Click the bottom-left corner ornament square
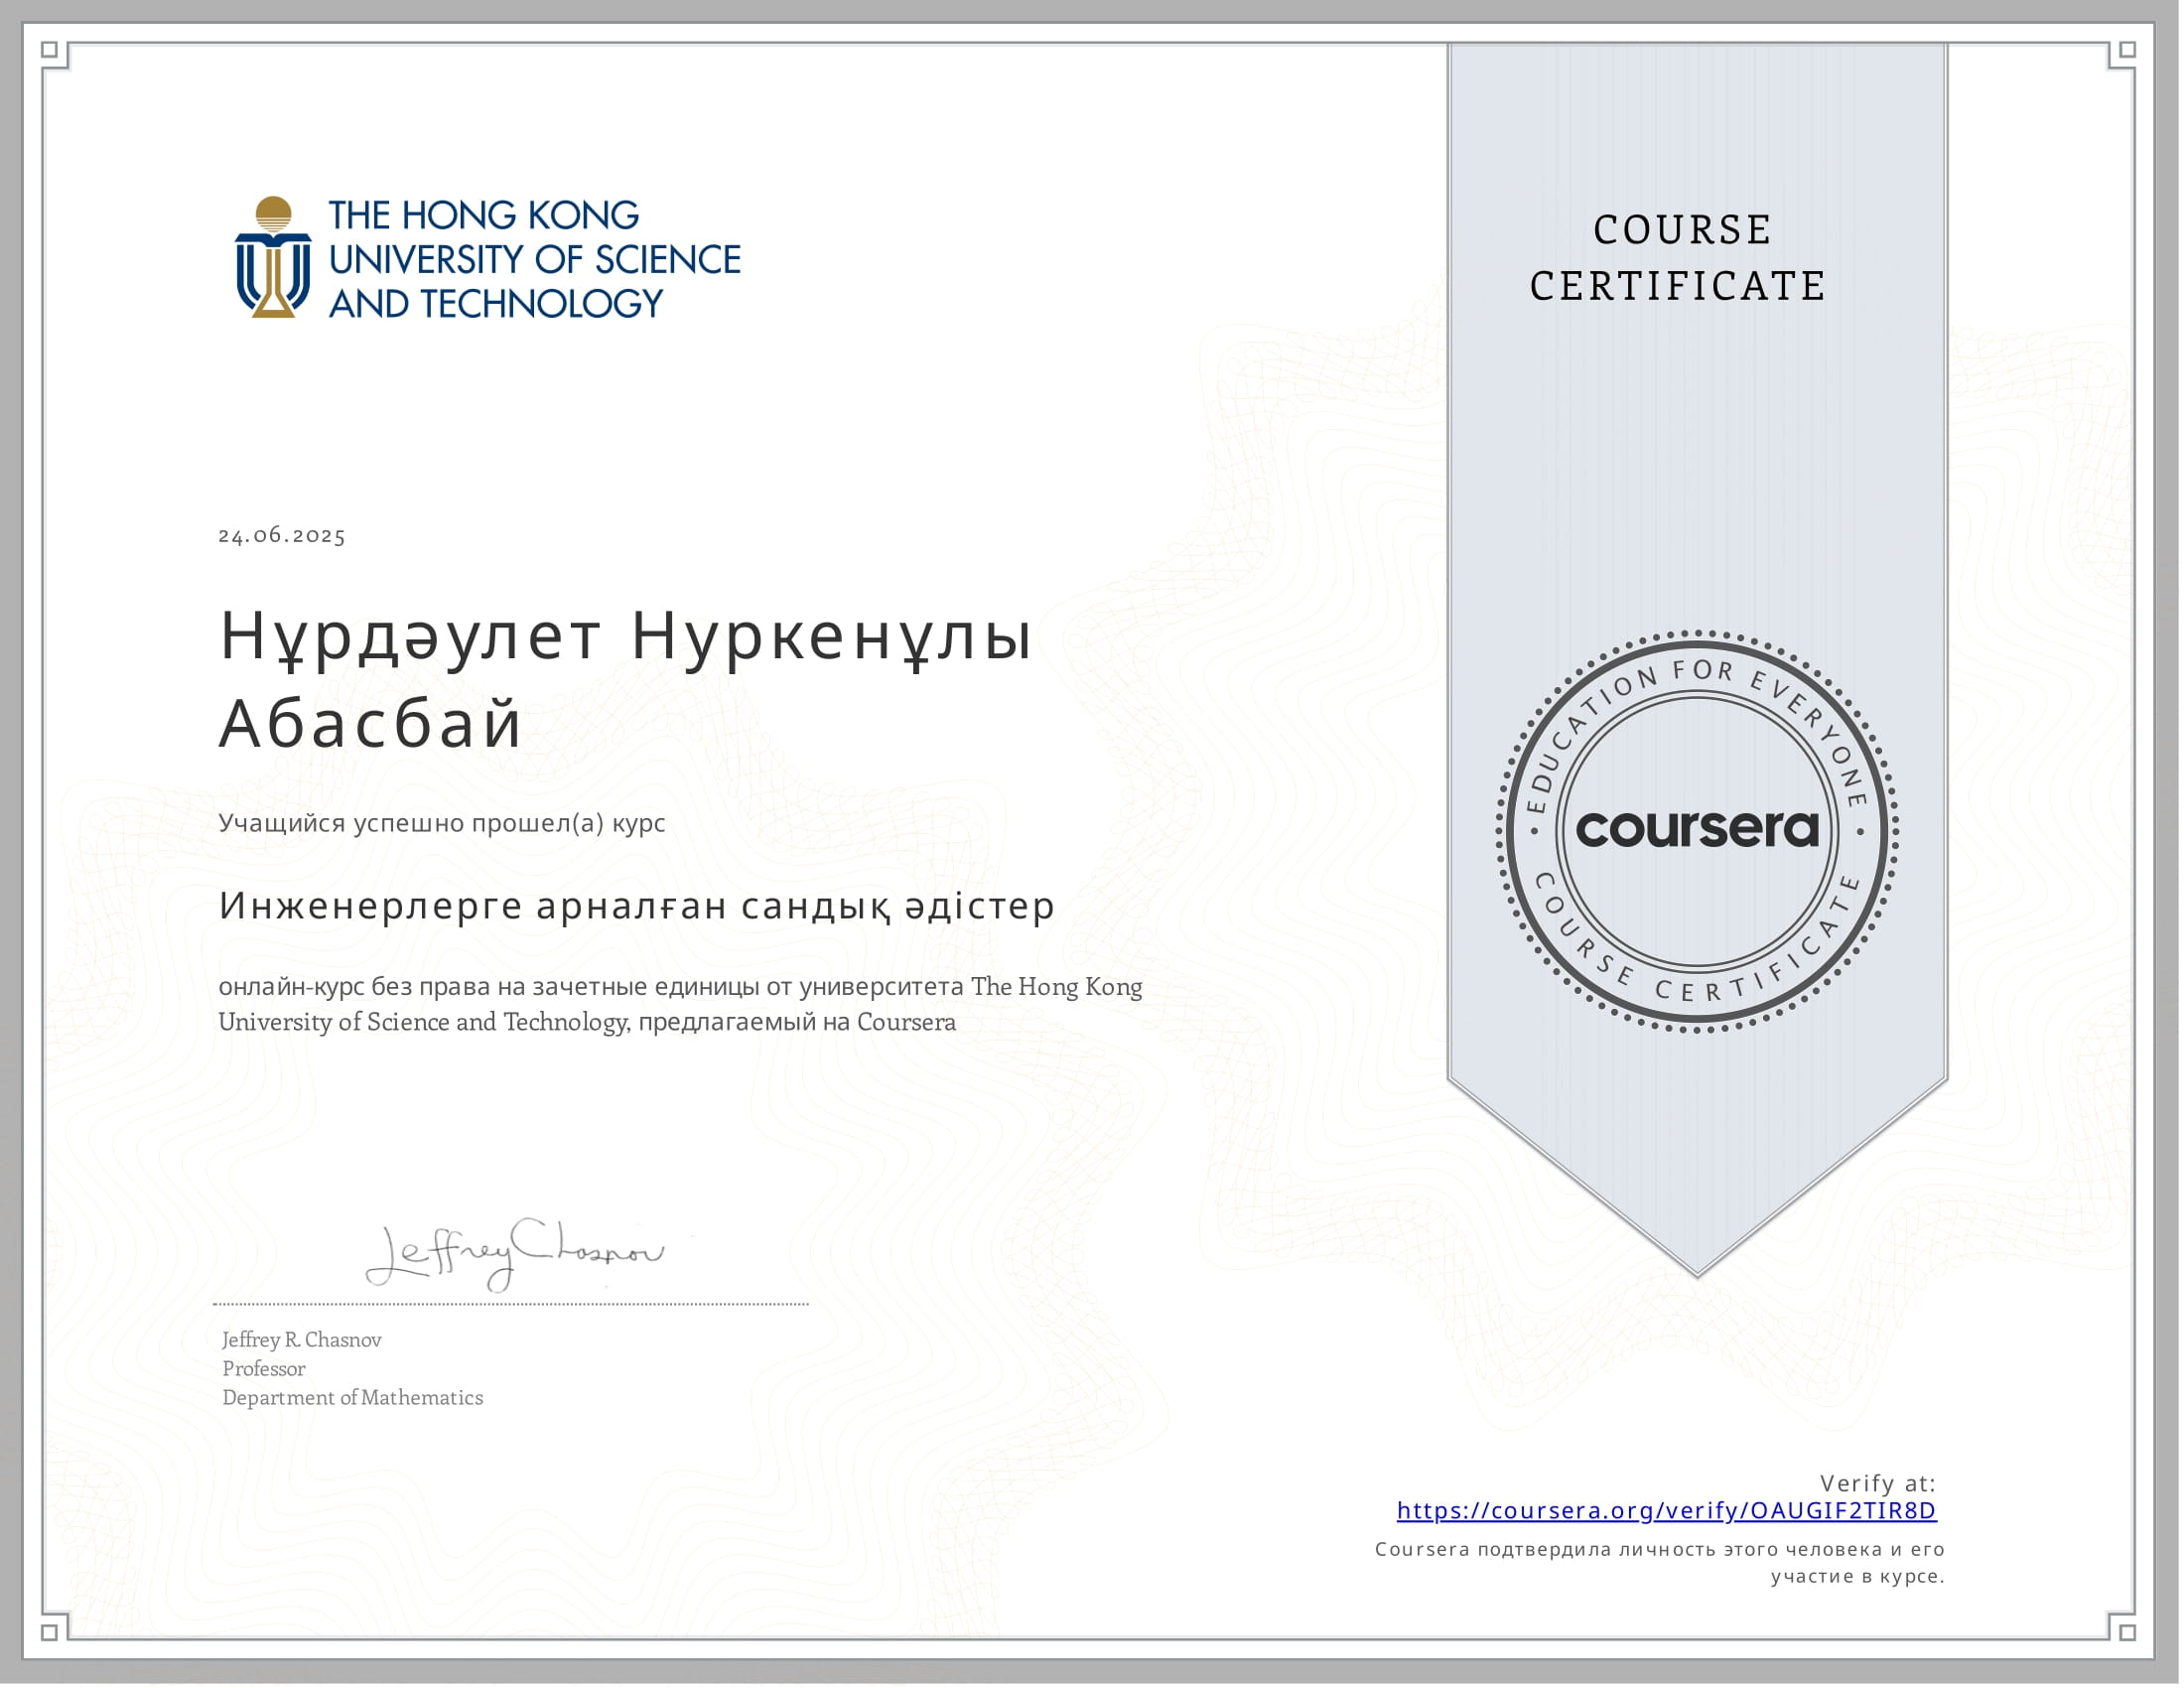 tap(50, 1632)
